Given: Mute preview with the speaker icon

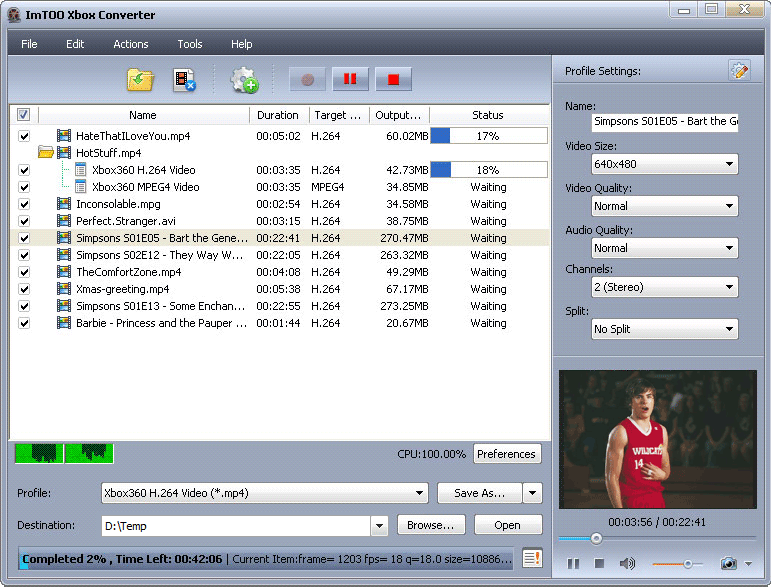Looking at the screenshot, I should pos(626,563).
